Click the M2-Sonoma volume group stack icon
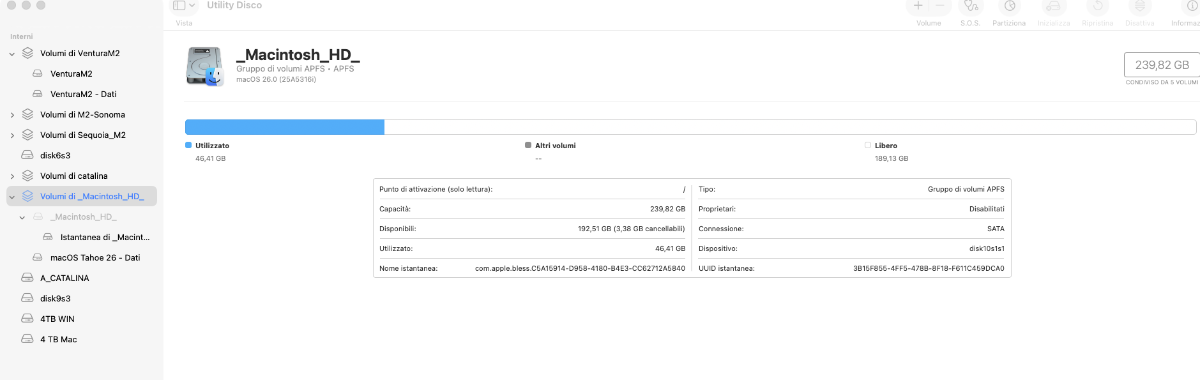The width and height of the screenshot is (1200, 380). tap(28, 114)
